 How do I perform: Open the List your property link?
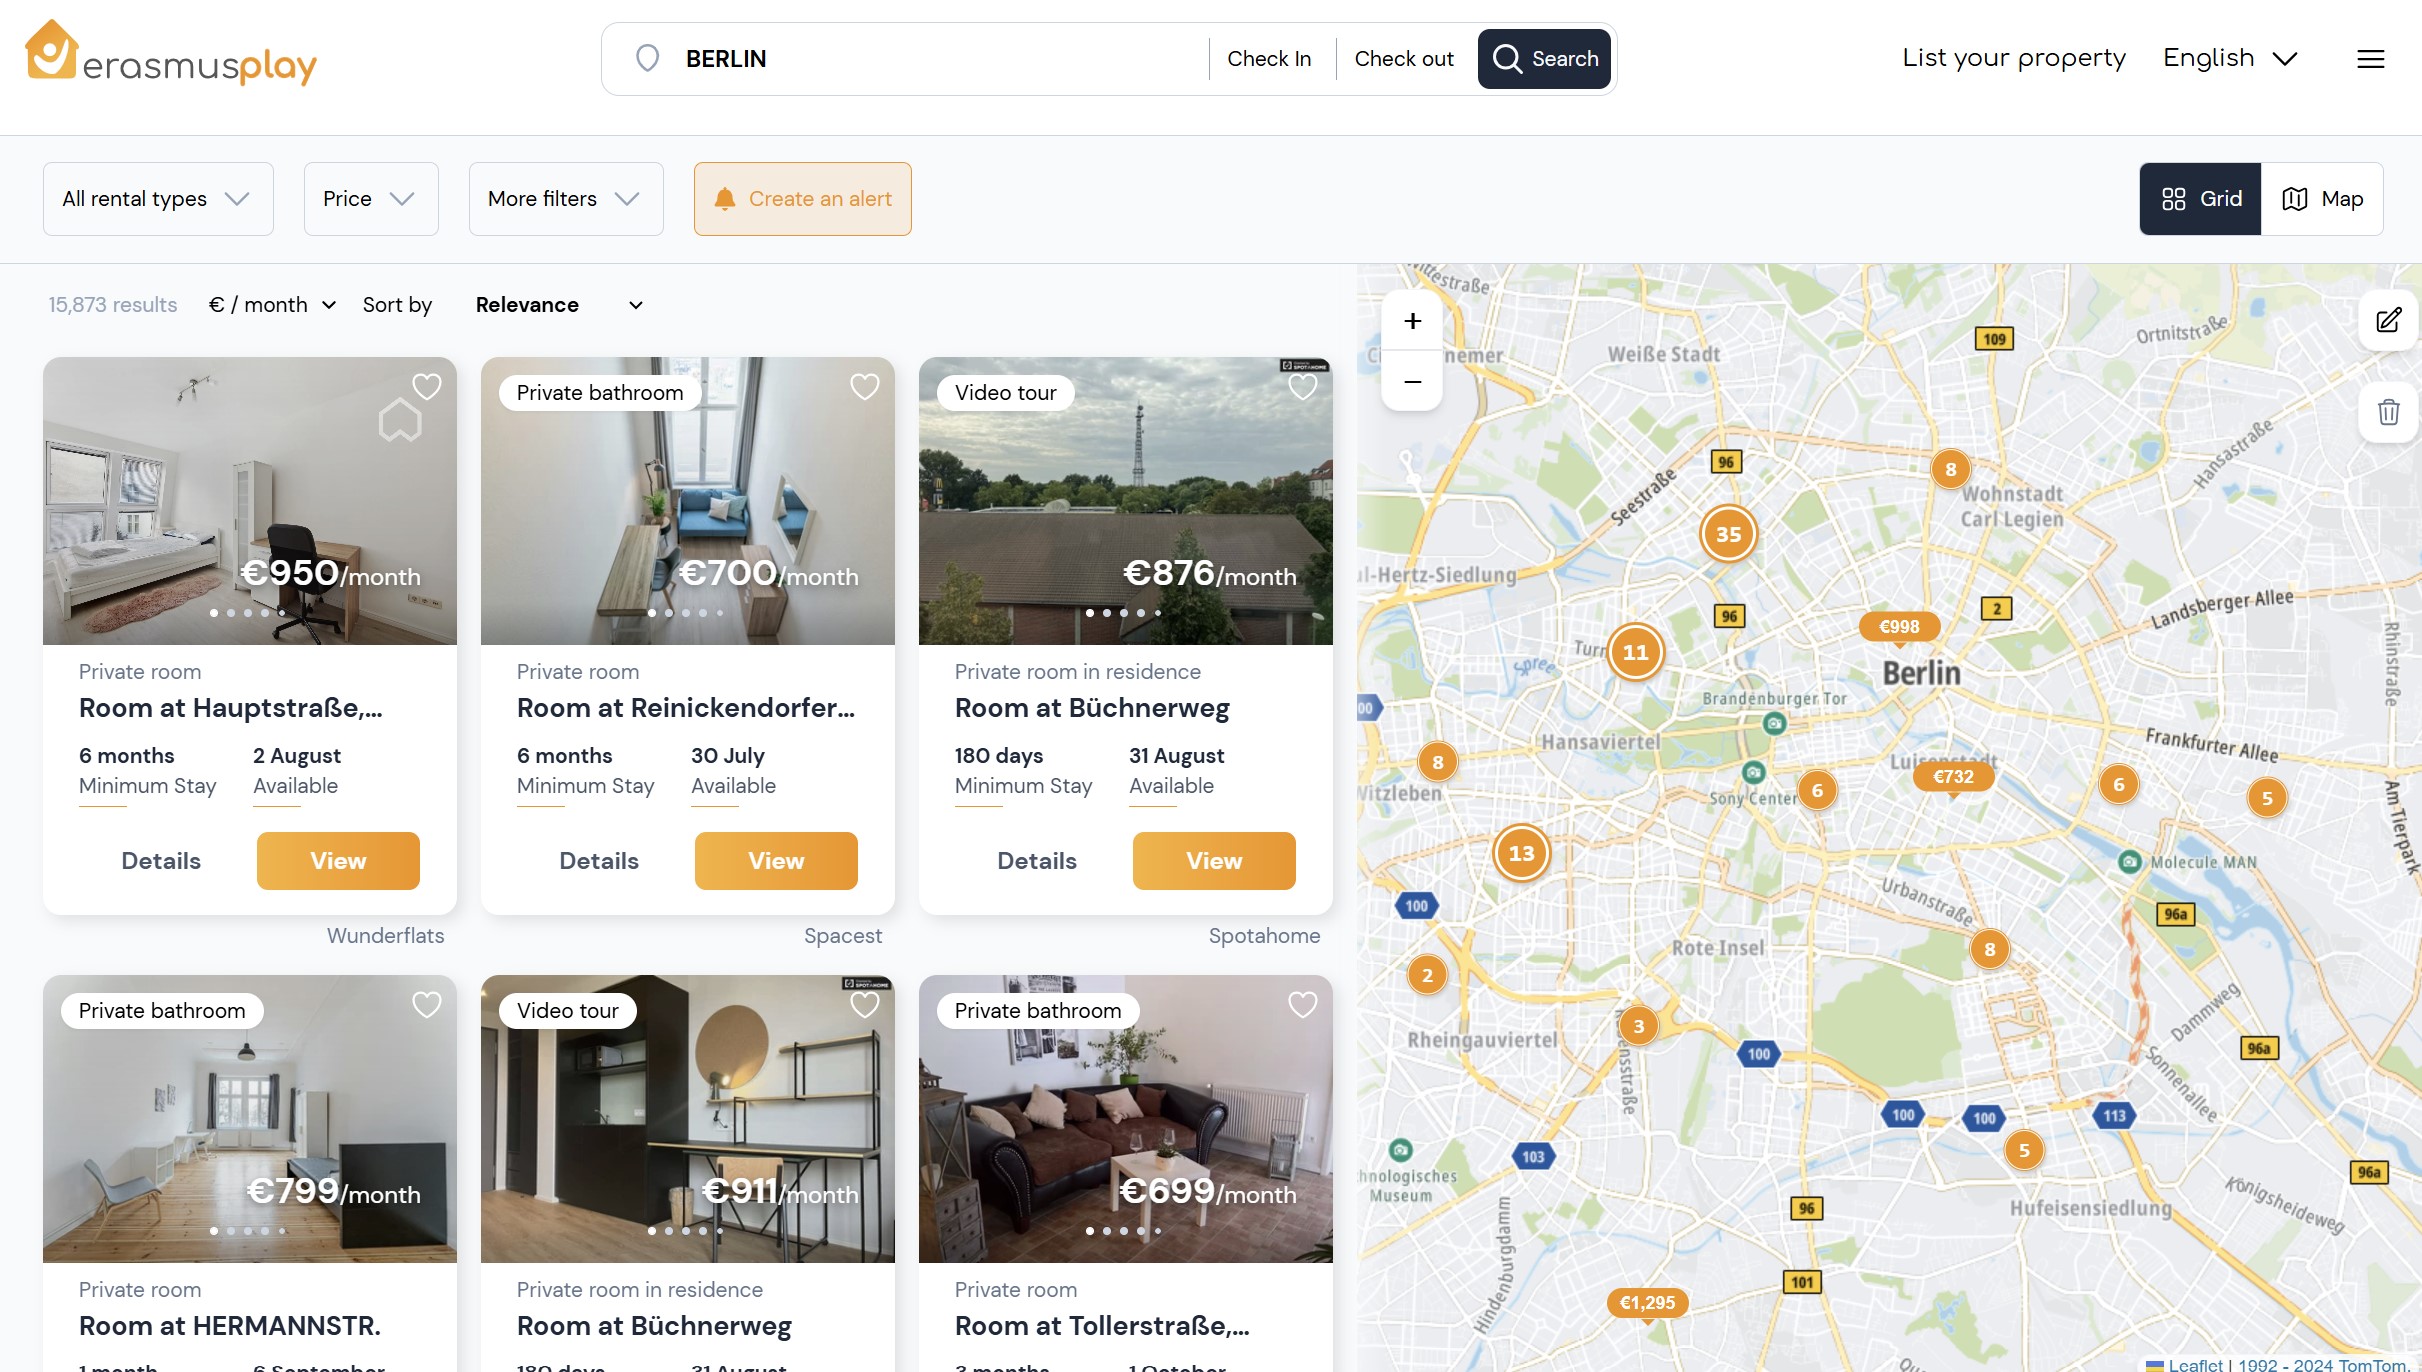pyautogui.click(x=2013, y=58)
